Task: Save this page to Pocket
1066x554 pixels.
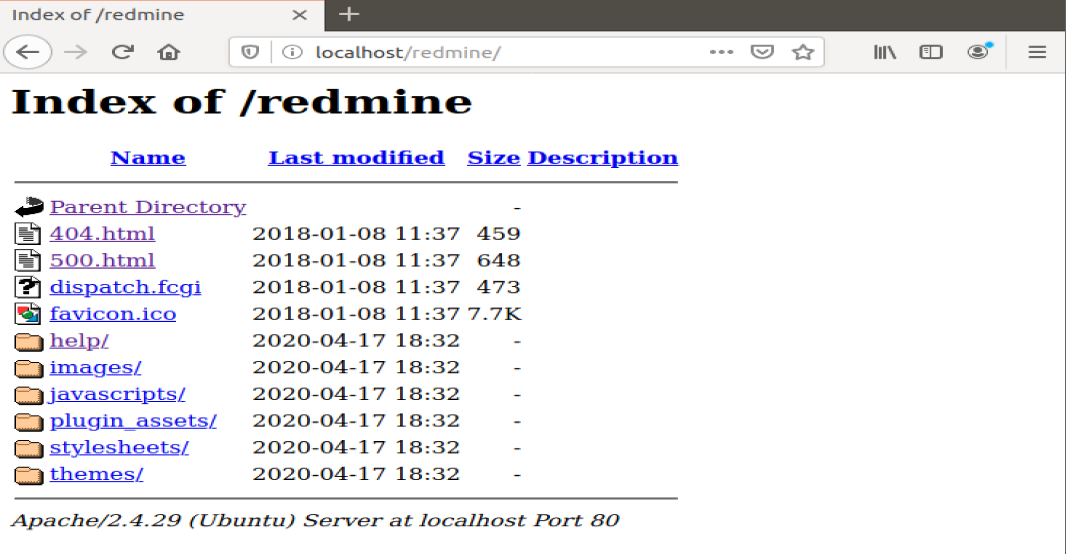Action: pos(762,52)
